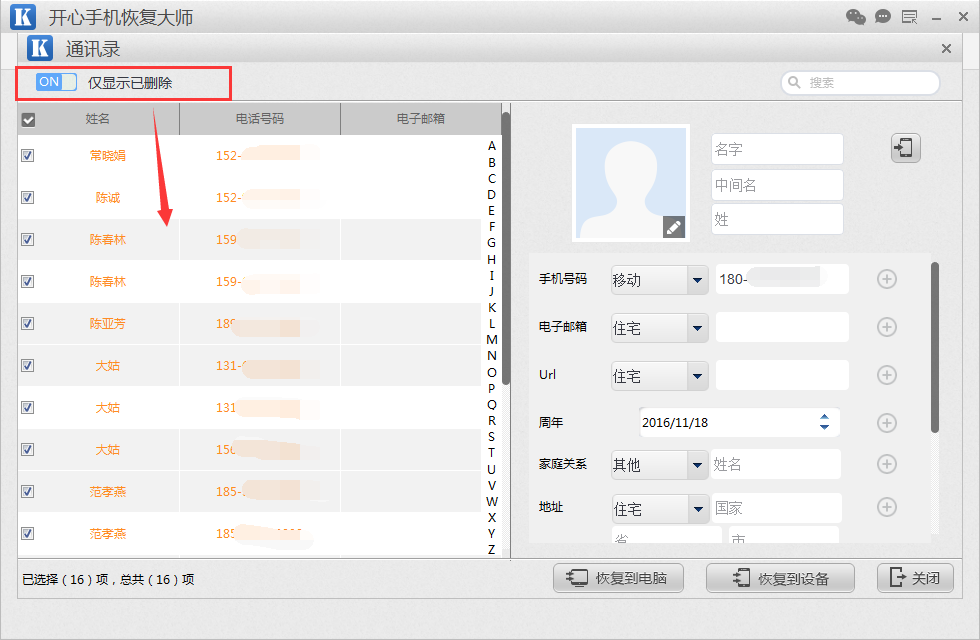This screenshot has height=640, width=980.
Task: Click the Url input field
Action: click(782, 375)
